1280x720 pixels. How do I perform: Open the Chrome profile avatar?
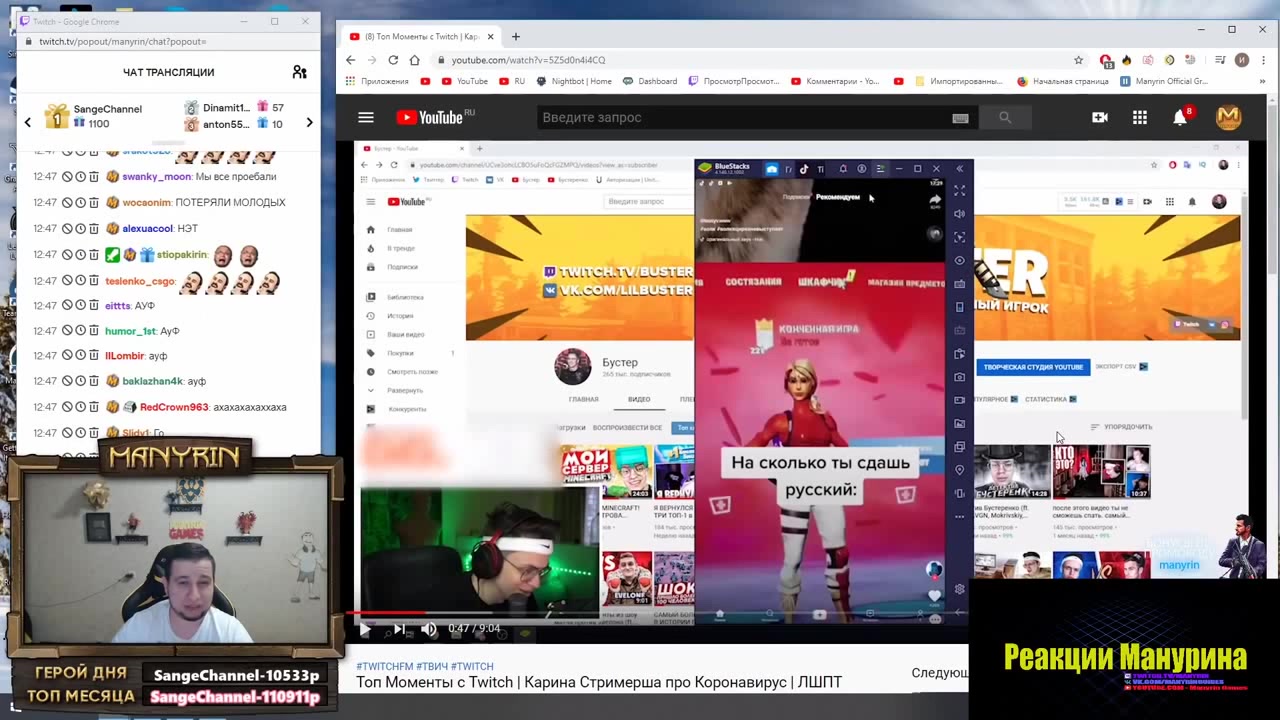pyautogui.click(x=1241, y=60)
